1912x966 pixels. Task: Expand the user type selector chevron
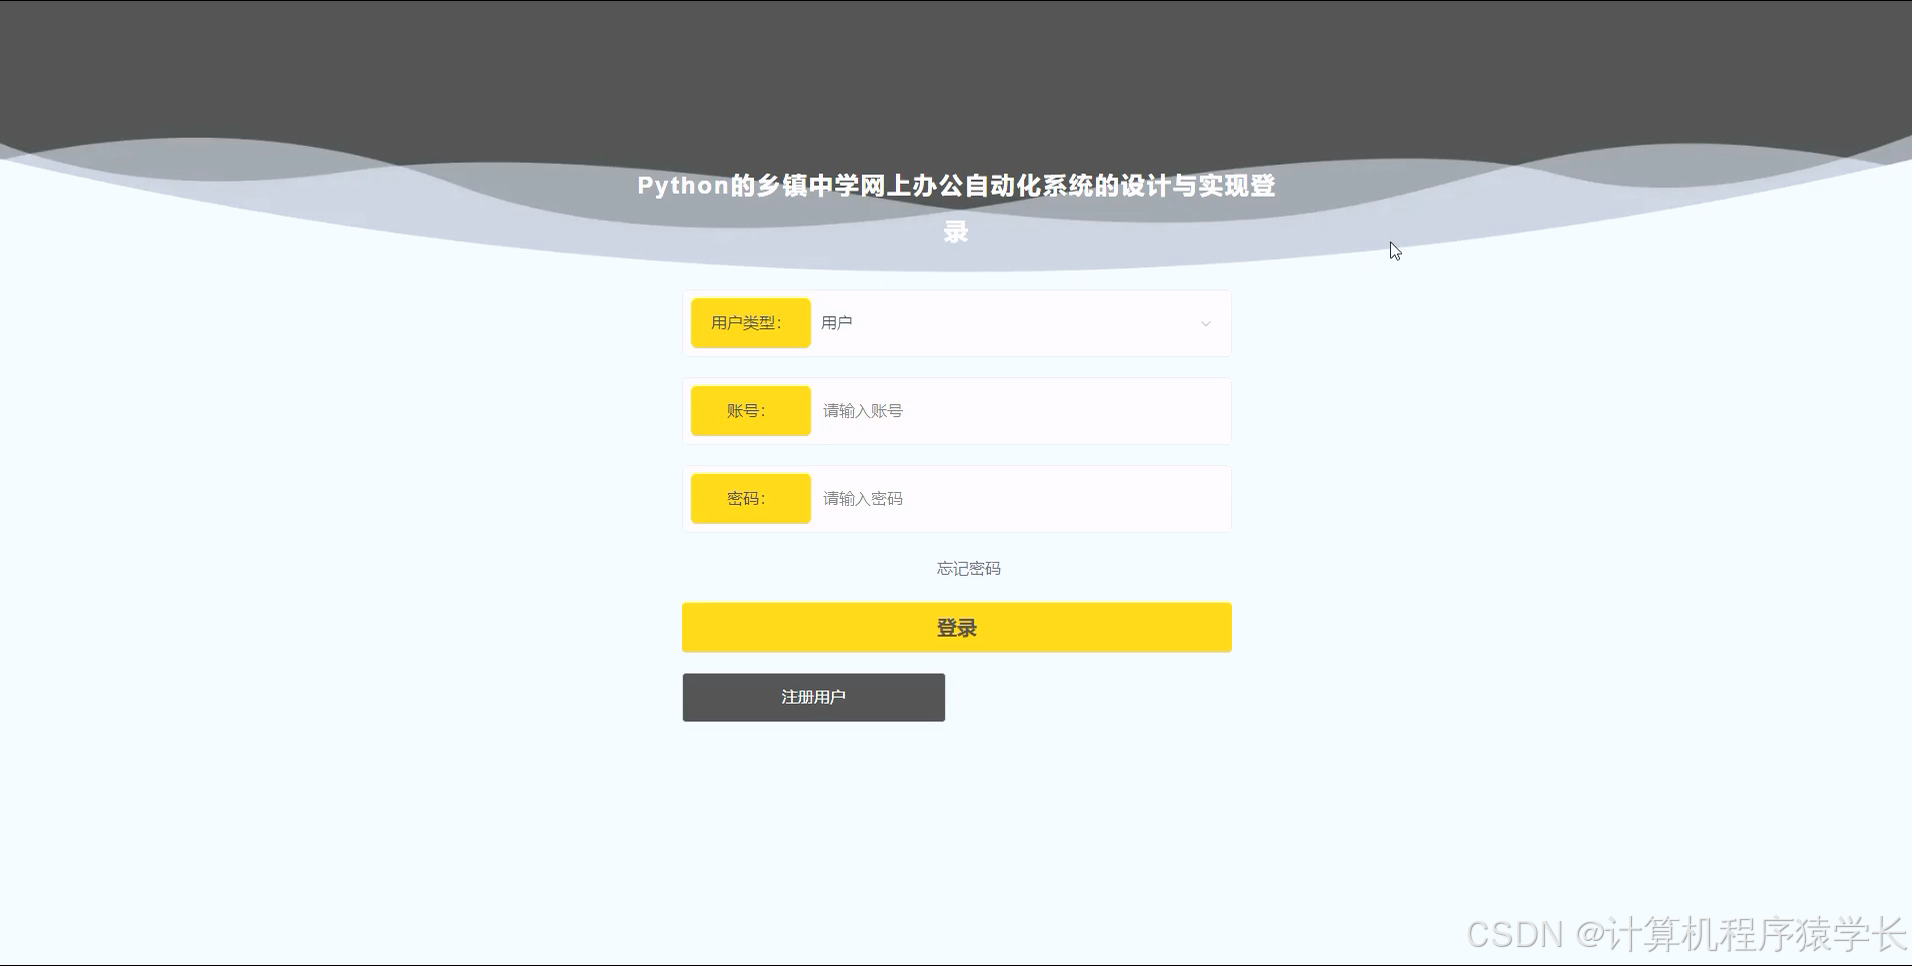coord(1204,324)
